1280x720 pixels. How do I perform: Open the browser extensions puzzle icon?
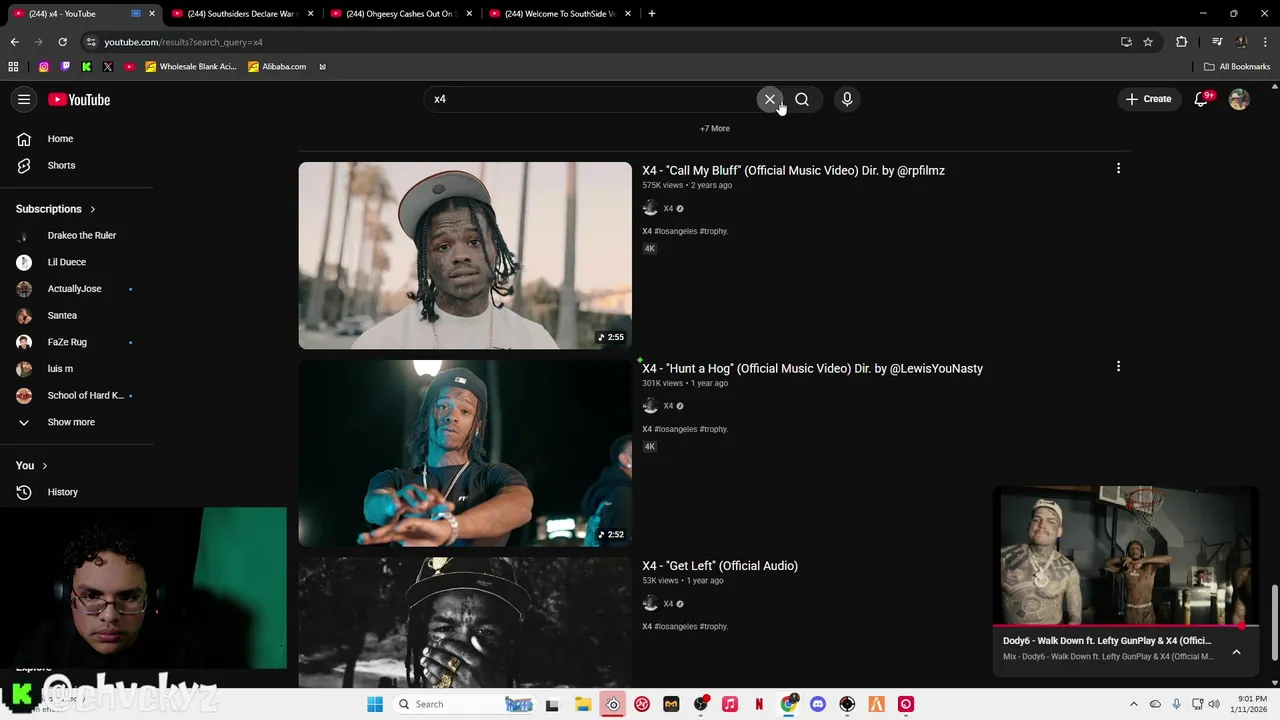click(1182, 42)
